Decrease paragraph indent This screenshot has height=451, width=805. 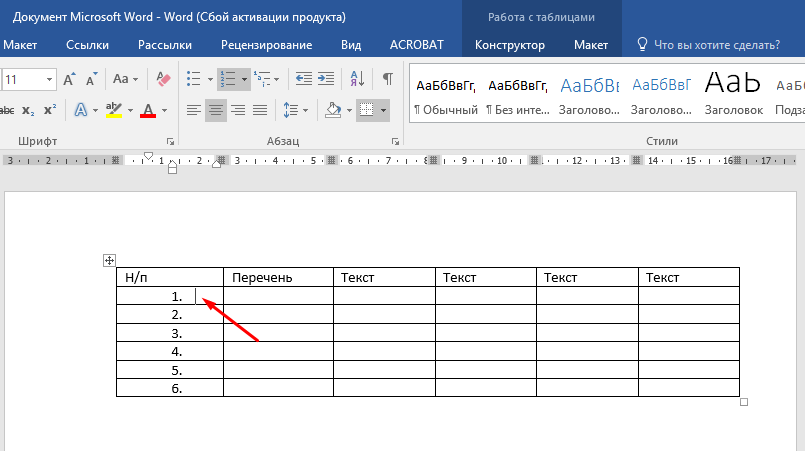303,80
